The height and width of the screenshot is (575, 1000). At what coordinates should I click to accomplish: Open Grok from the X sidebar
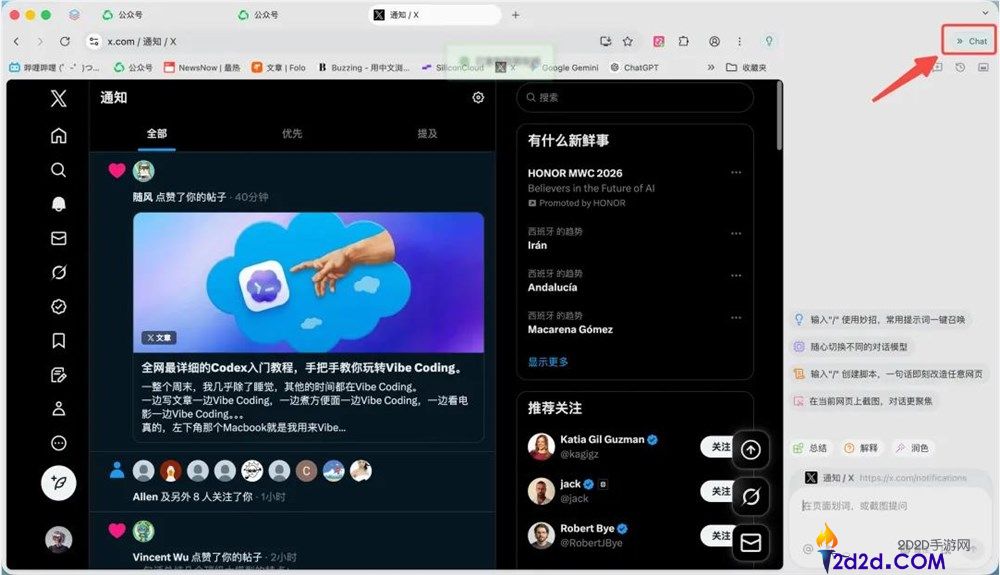[x=59, y=272]
